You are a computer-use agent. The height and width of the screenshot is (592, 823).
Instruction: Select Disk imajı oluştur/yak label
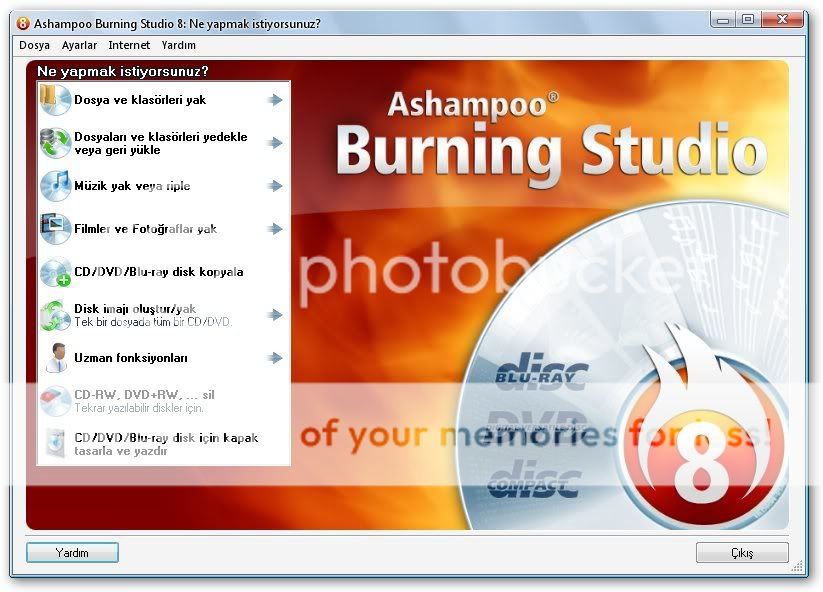135,309
